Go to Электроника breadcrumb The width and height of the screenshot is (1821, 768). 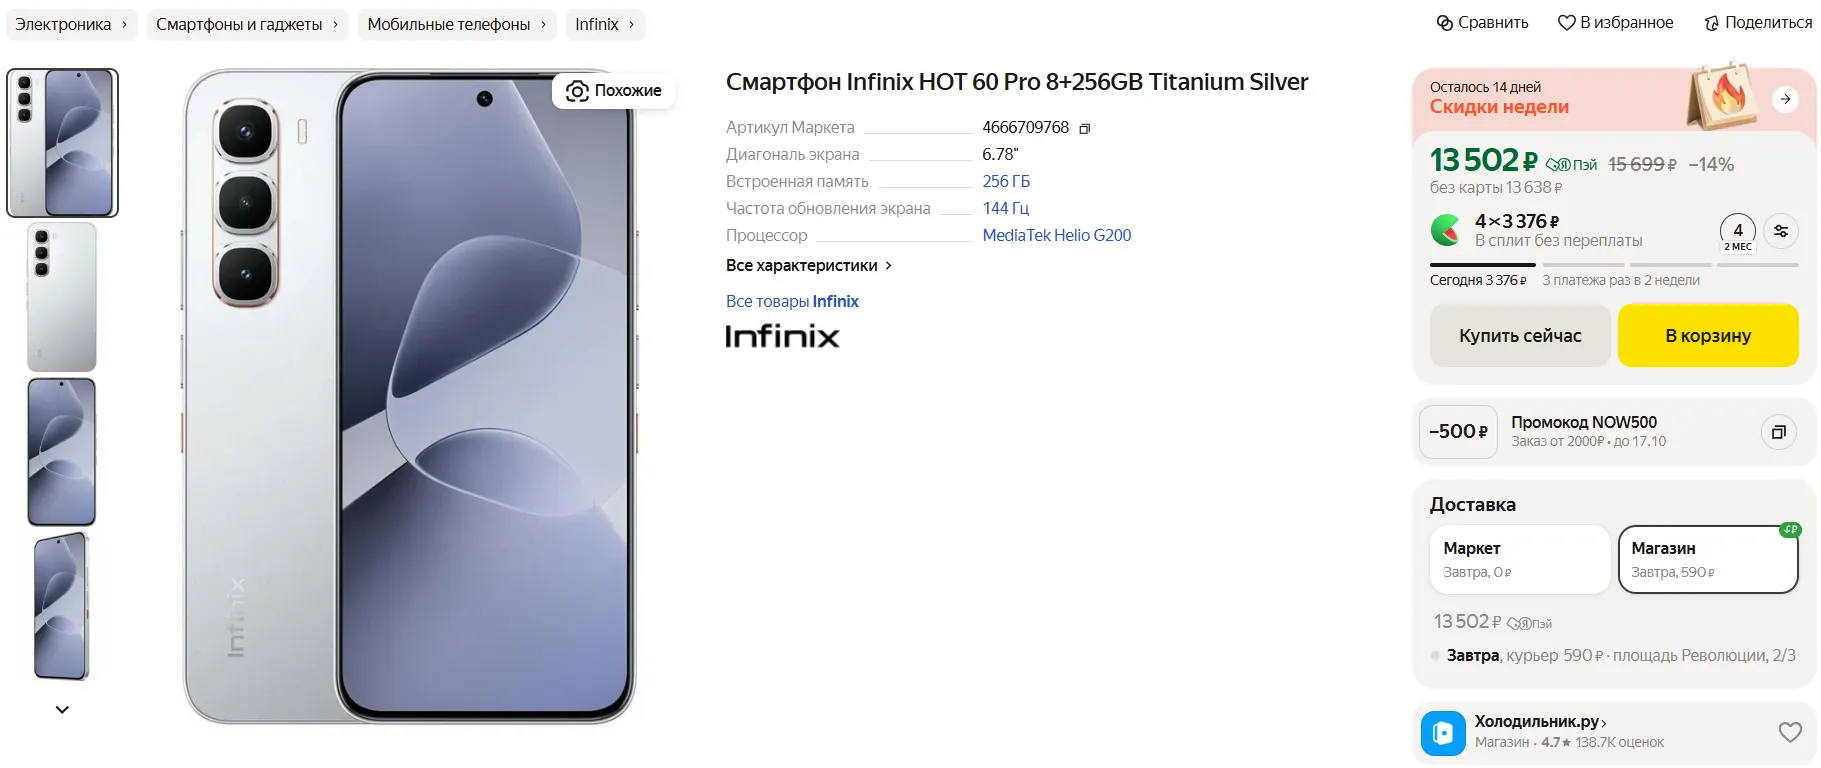pos(71,24)
